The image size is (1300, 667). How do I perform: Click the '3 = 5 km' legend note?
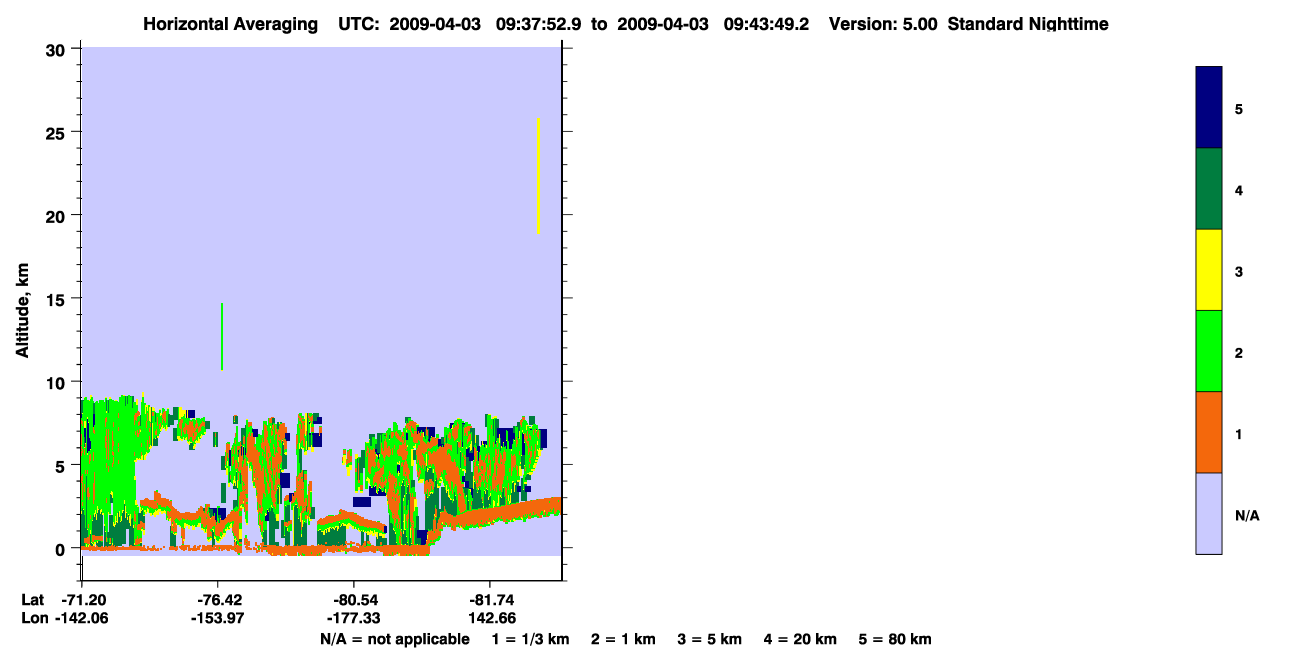(710, 639)
